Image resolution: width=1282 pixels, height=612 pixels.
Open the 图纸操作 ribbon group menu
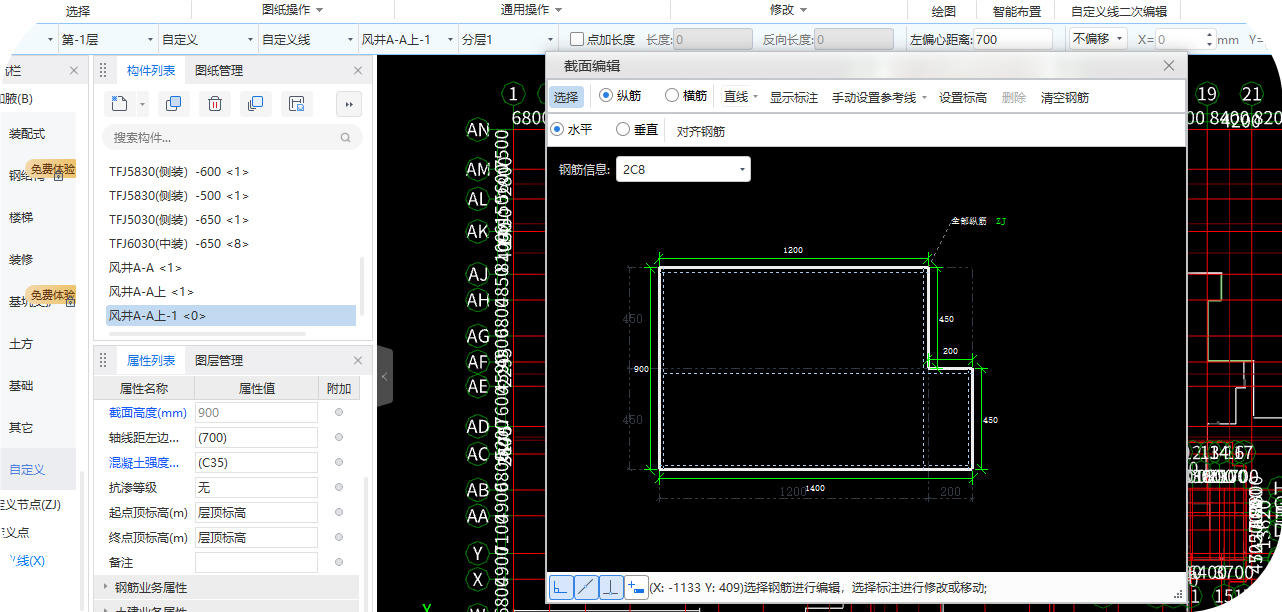click(292, 10)
